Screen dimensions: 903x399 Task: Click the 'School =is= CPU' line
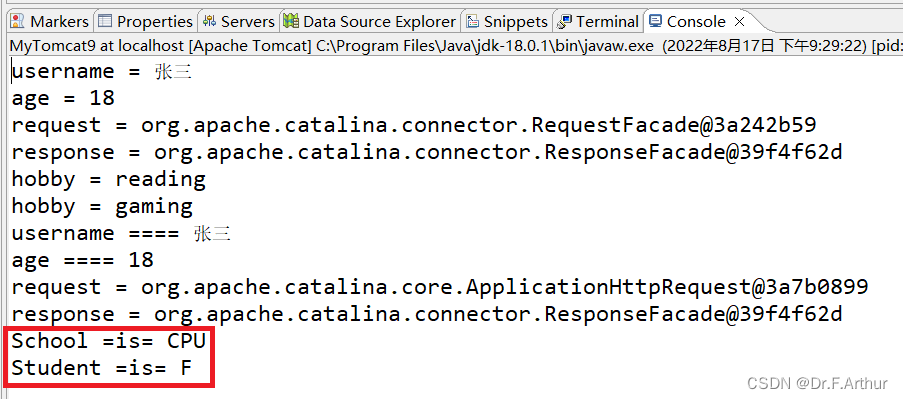click(109, 341)
